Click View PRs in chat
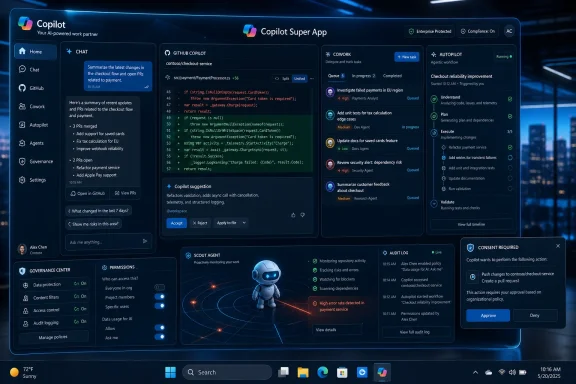Screen dimensions: 576x384 125,193
